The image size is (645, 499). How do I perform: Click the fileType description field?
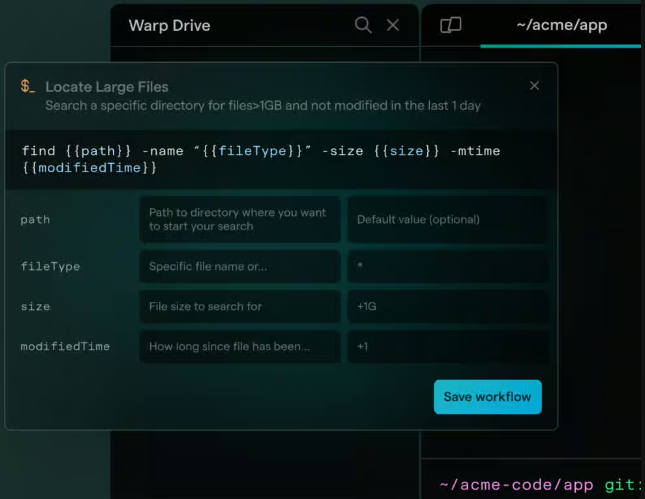pos(240,266)
